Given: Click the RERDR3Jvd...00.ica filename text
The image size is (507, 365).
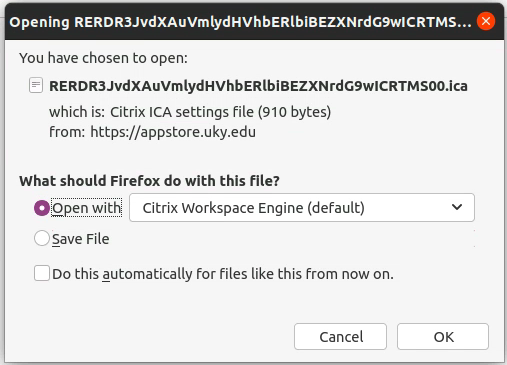Looking at the screenshot, I should pos(258,86).
